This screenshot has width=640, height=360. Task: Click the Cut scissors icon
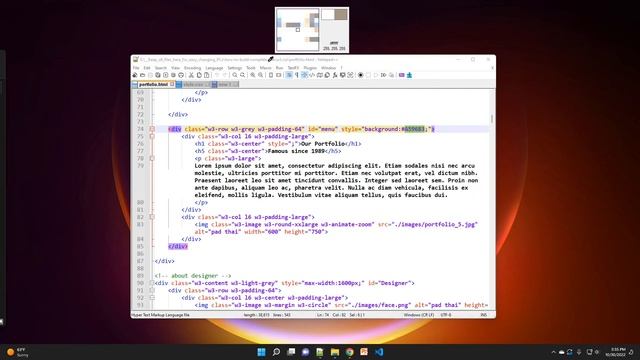[191, 75]
